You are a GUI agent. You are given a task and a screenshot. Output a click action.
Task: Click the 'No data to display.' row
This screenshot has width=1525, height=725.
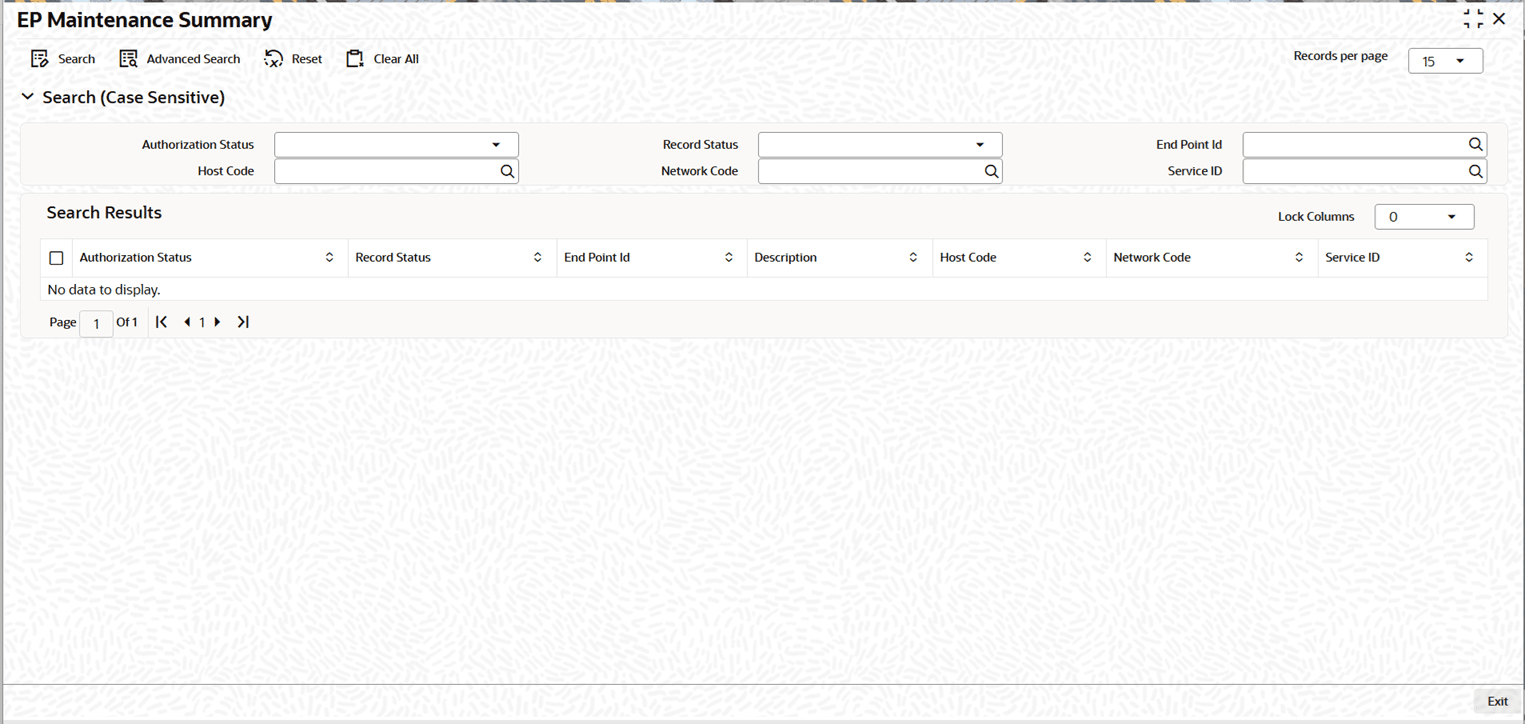(x=764, y=290)
